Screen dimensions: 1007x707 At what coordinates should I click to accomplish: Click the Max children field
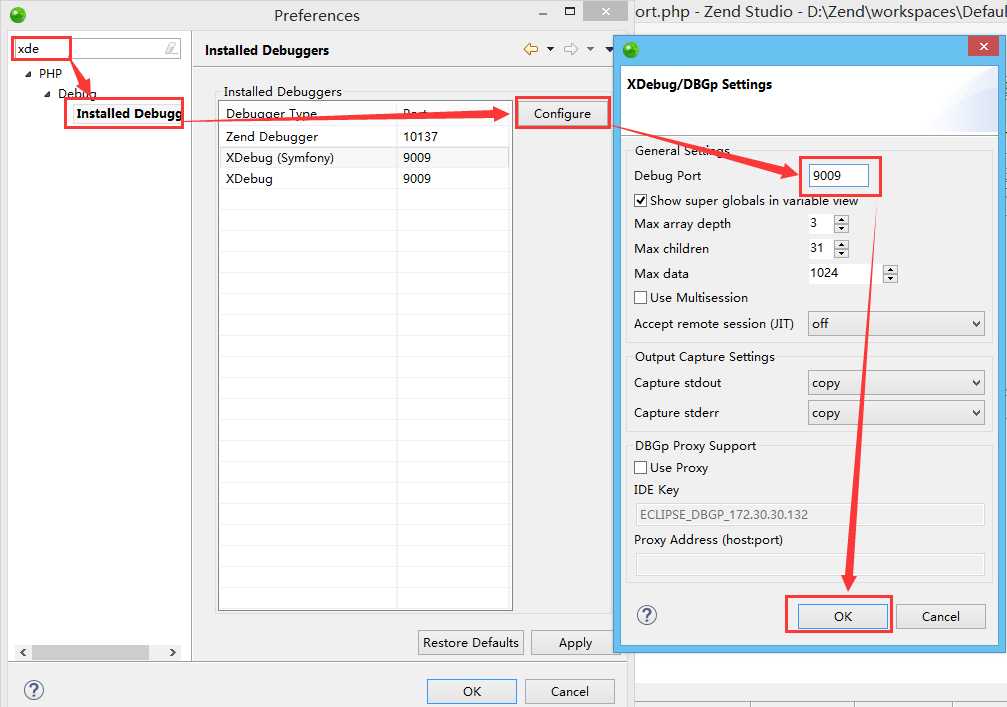click(821, 249)
